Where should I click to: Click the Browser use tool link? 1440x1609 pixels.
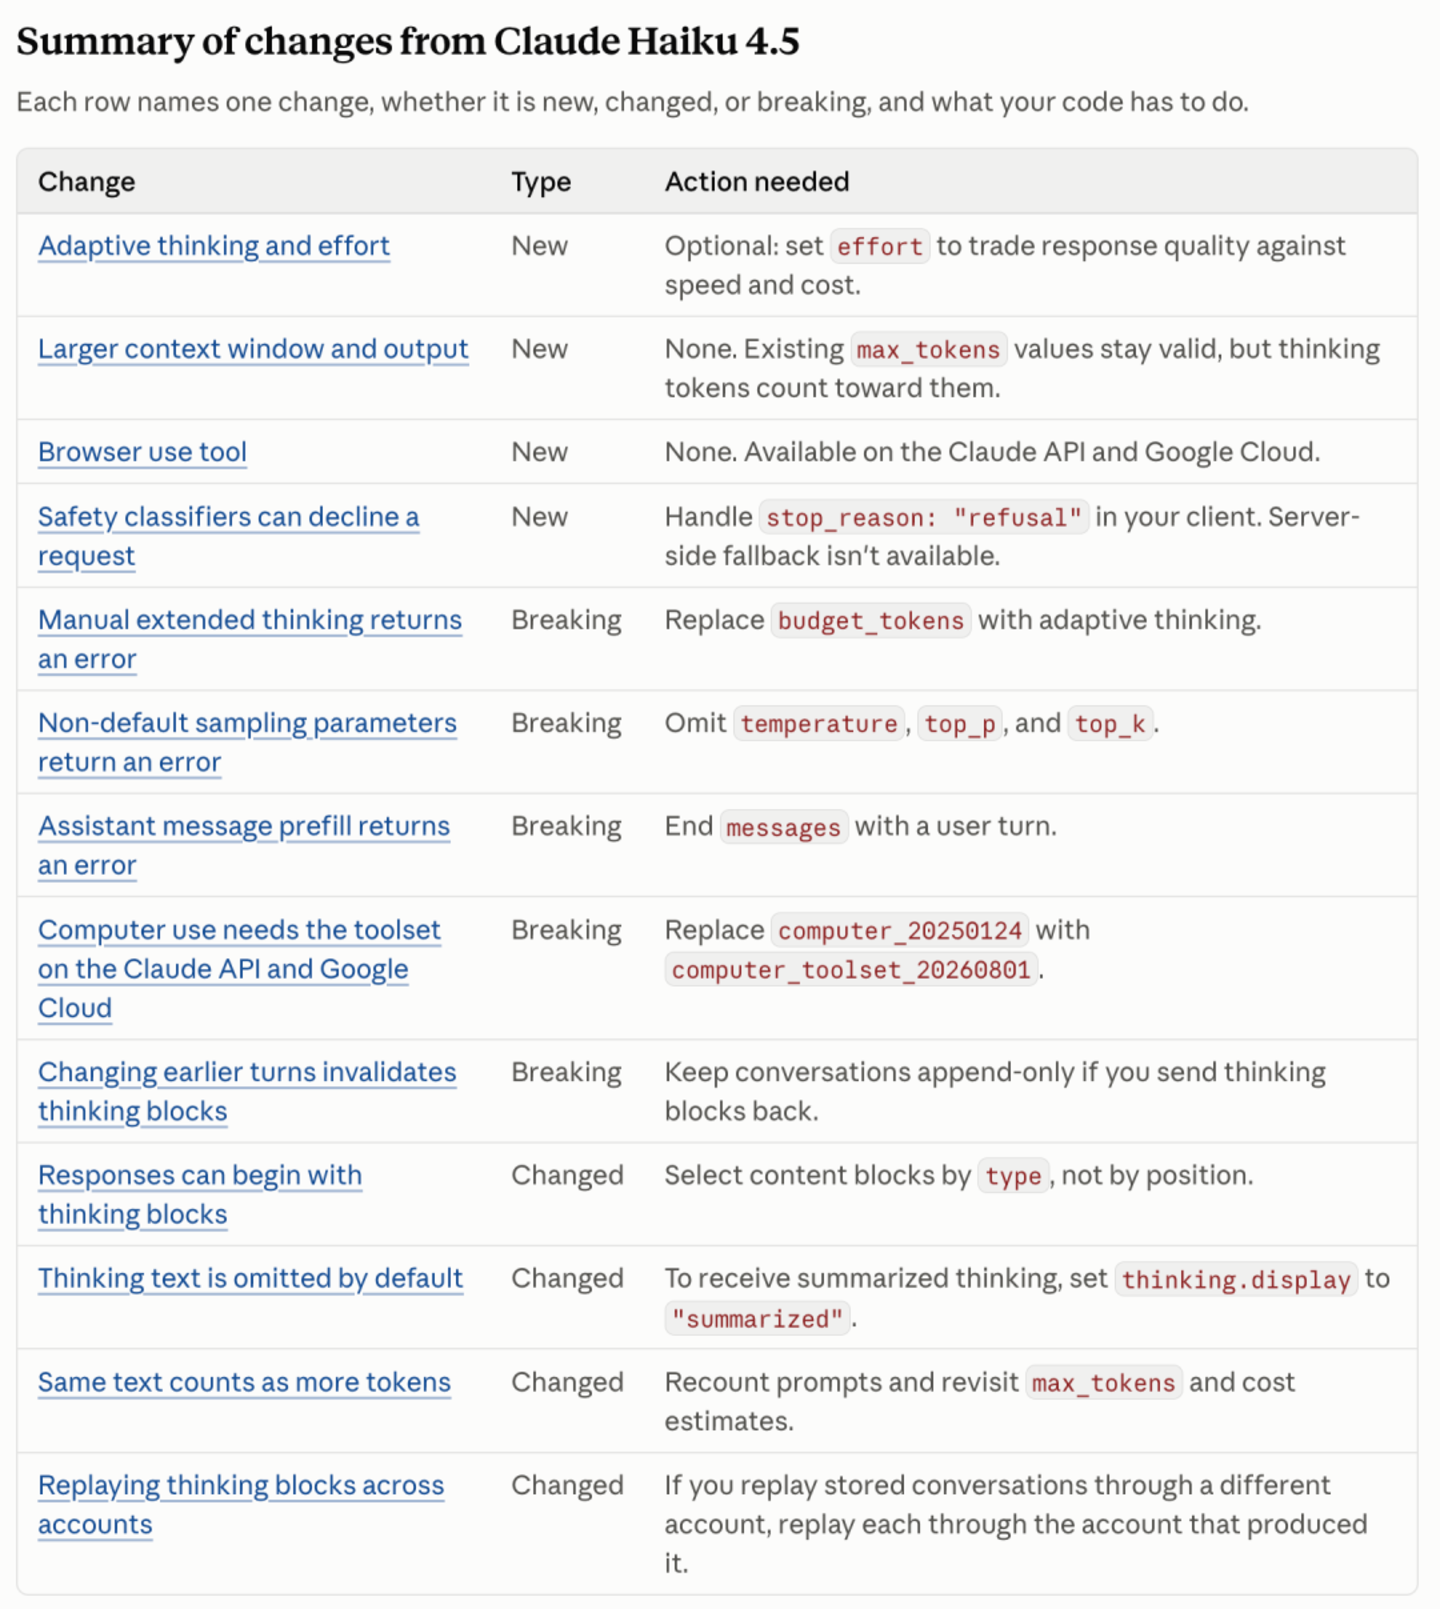click(142, 452)
